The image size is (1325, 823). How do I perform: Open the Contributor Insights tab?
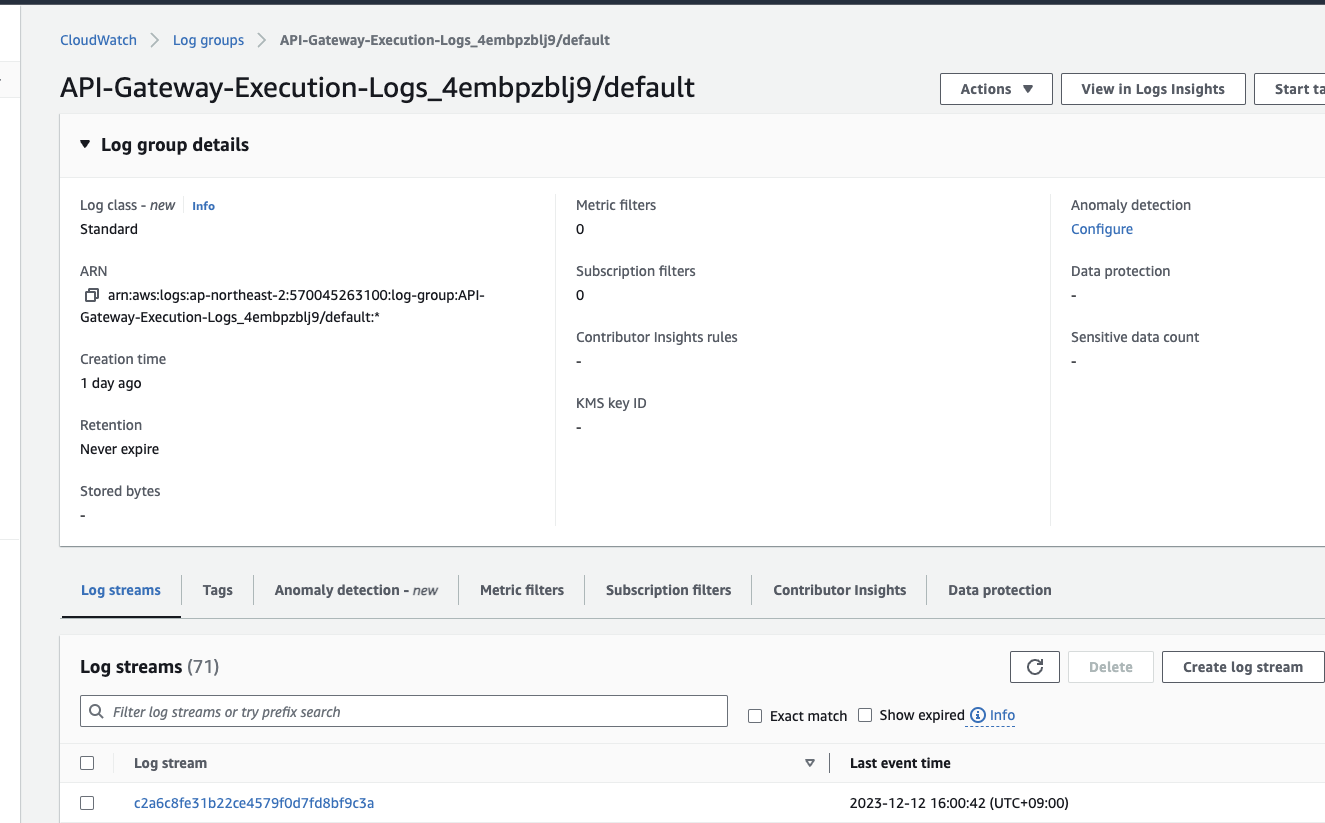click(x=840, y=590)
